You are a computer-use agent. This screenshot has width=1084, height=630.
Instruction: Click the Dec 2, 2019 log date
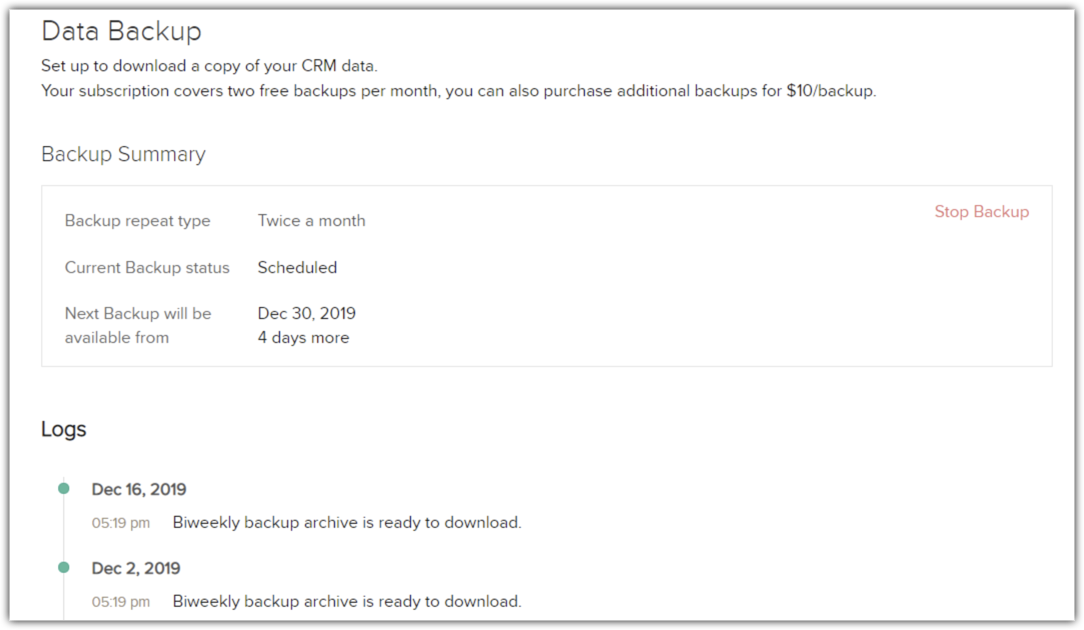click(x=136, y=568)
